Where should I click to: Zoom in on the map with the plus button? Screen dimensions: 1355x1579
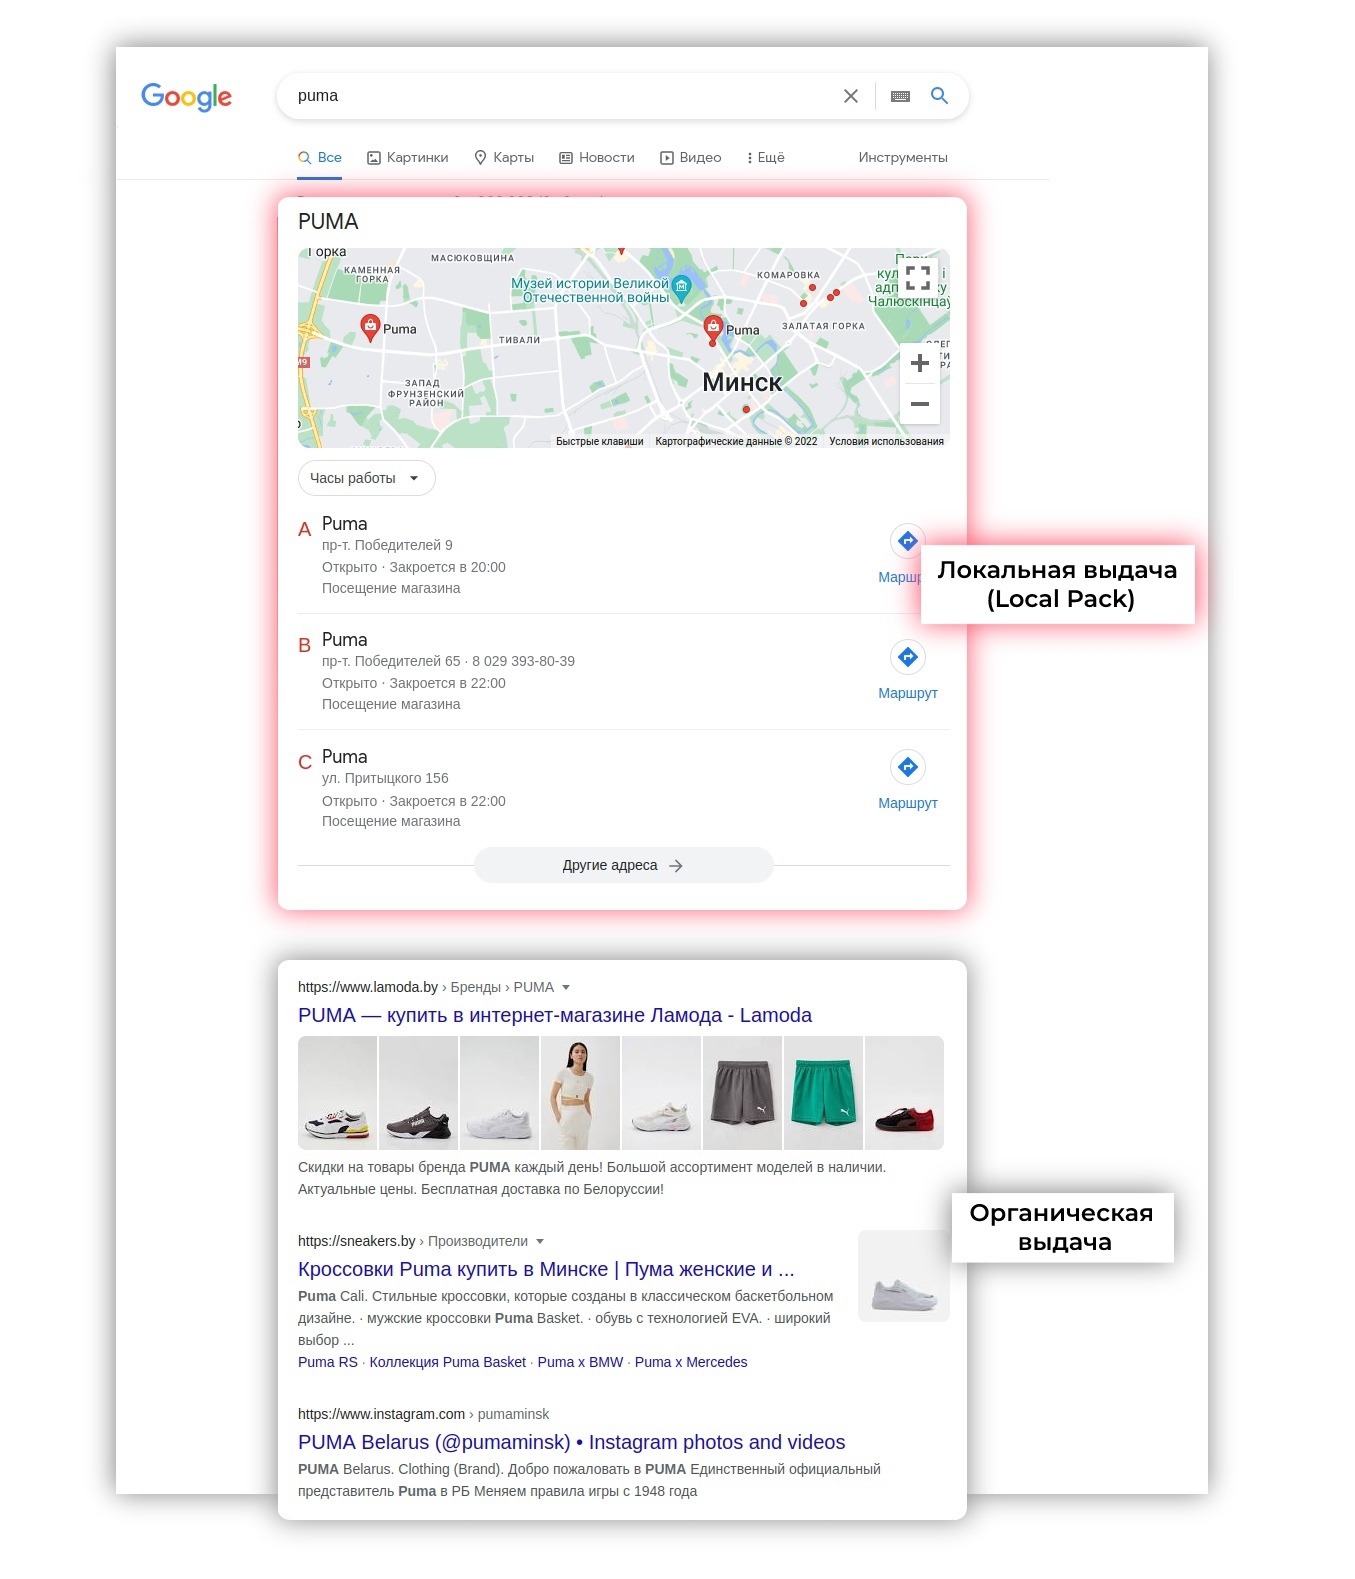pos(920,363)
